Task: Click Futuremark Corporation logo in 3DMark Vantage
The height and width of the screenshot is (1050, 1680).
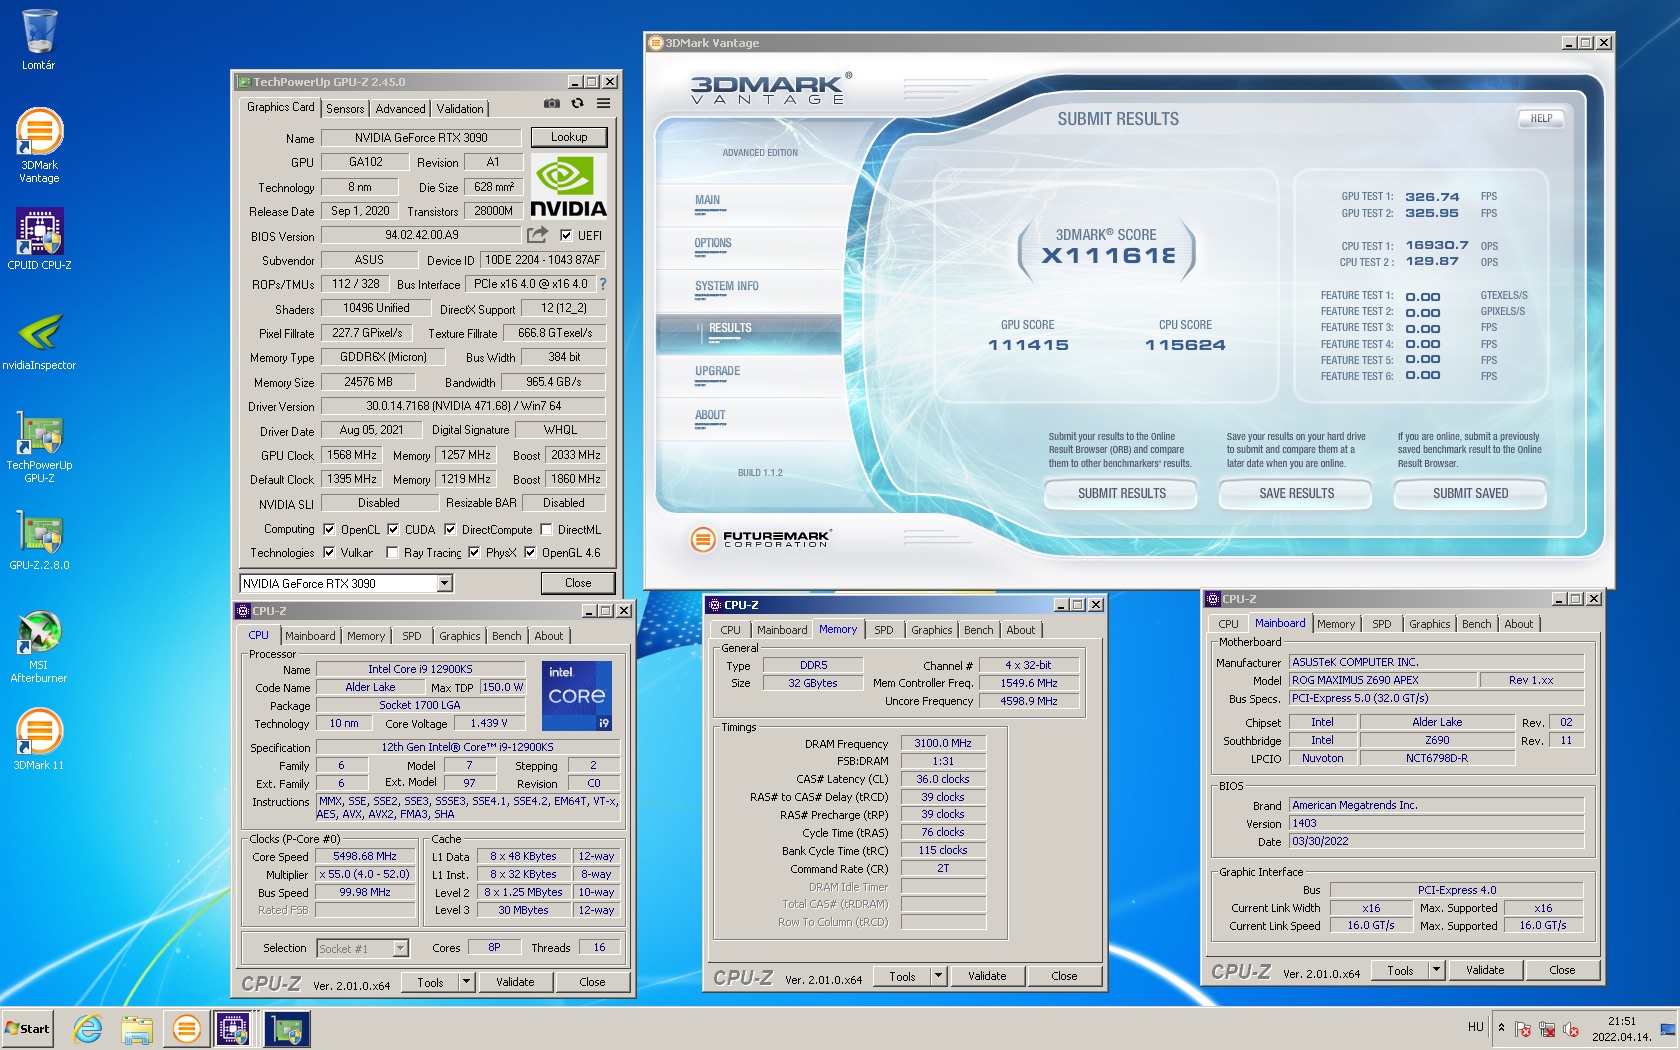Action: (760, 539)
